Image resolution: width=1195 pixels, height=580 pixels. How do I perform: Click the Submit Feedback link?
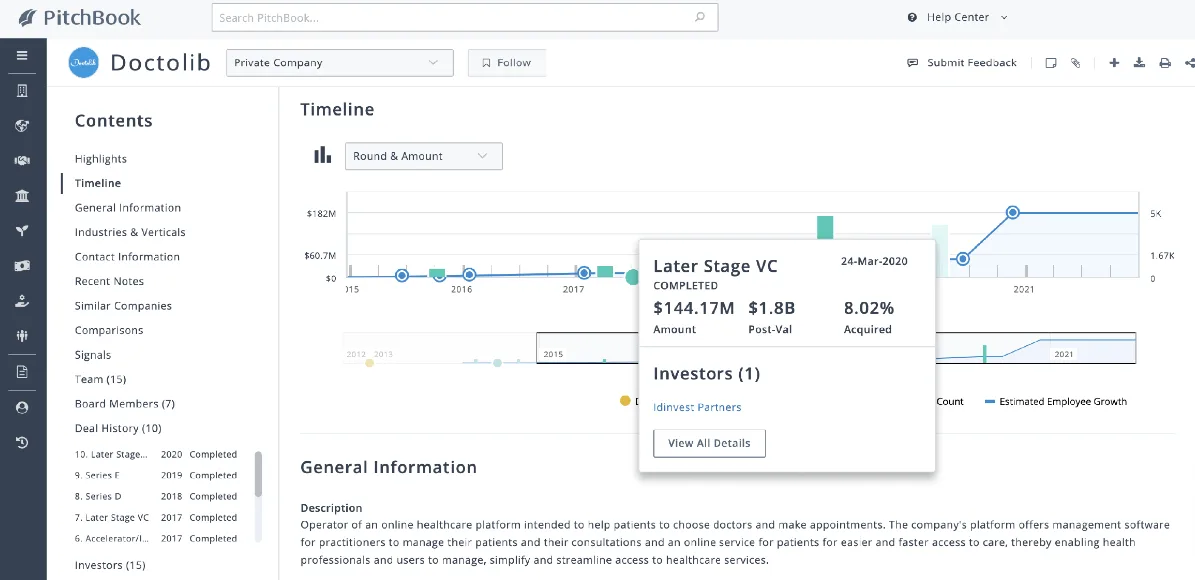tap(972, 62)
